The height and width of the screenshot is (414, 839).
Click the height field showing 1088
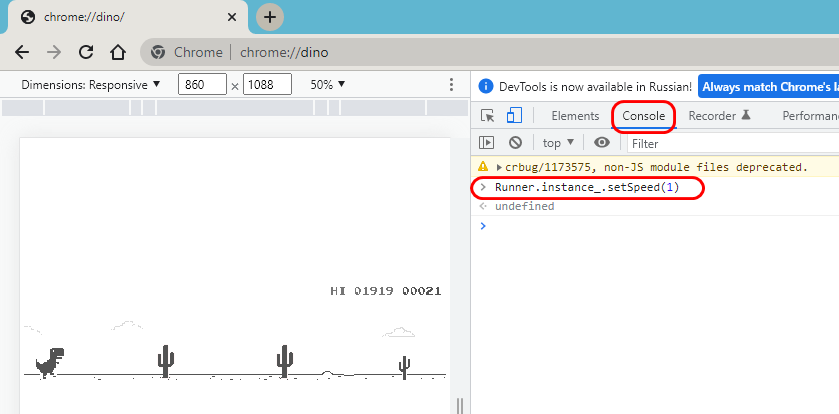click(x=267, y=85)
